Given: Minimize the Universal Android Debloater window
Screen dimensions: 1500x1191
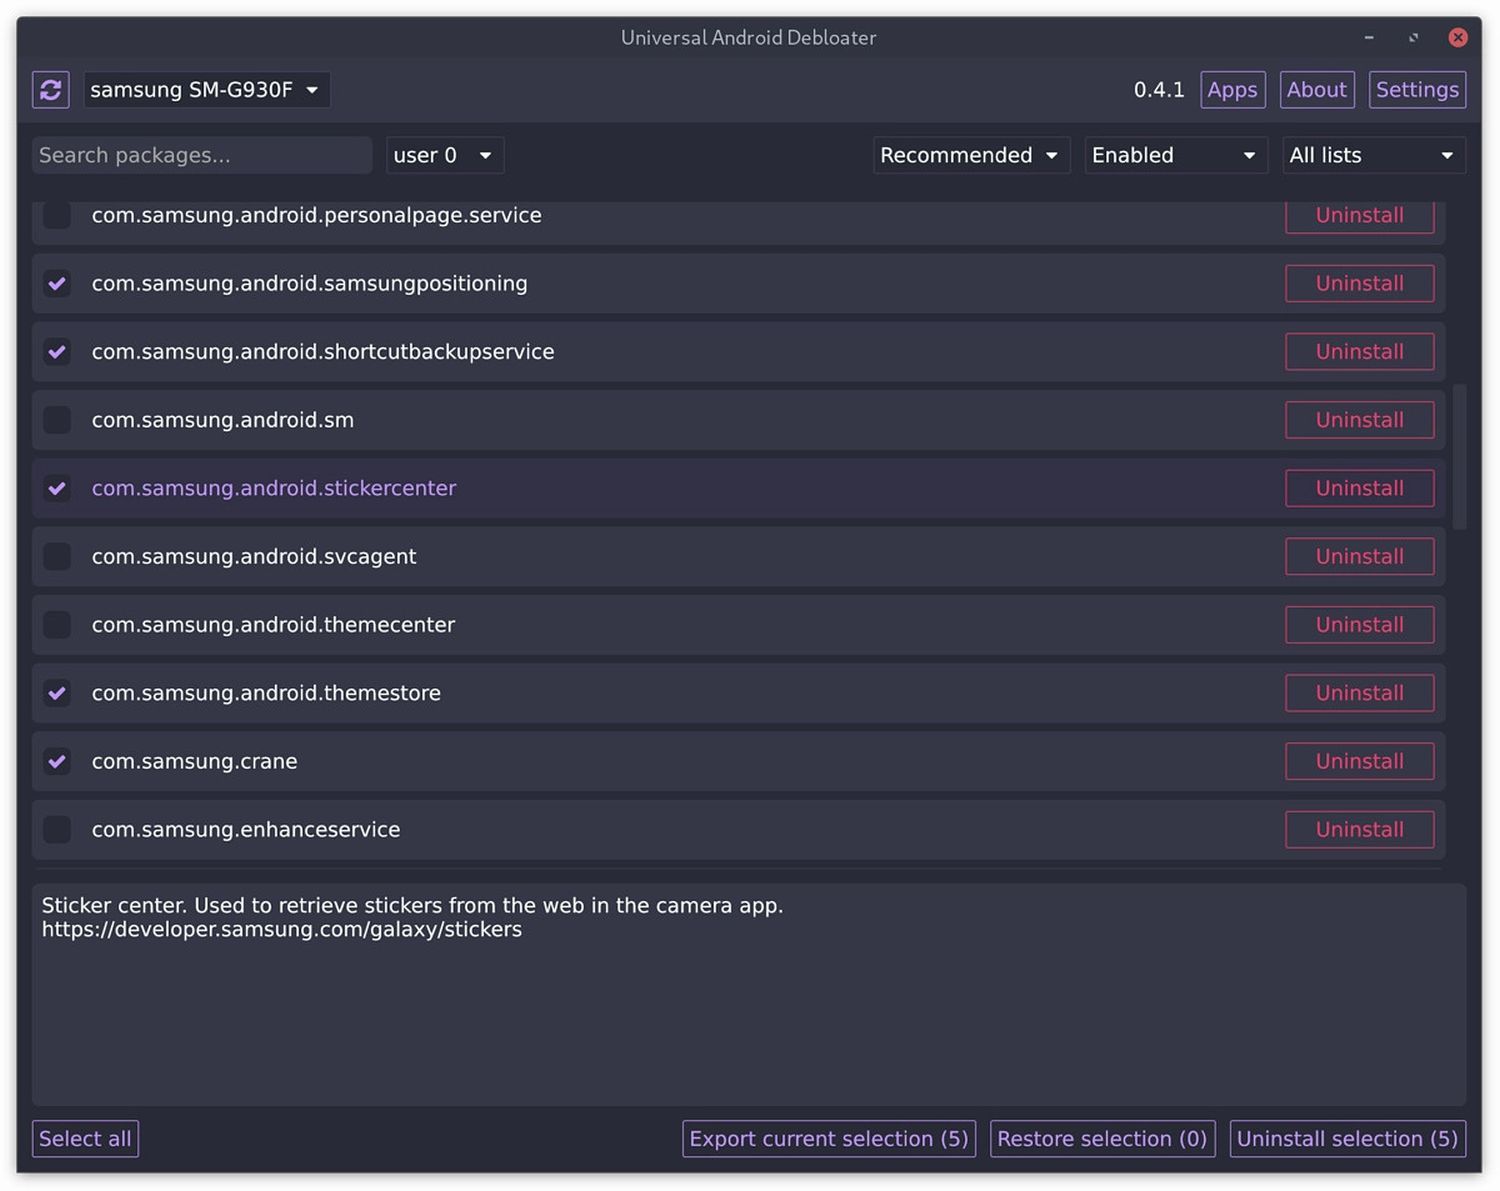Looking at the screenshot, I should point(1368,38).
